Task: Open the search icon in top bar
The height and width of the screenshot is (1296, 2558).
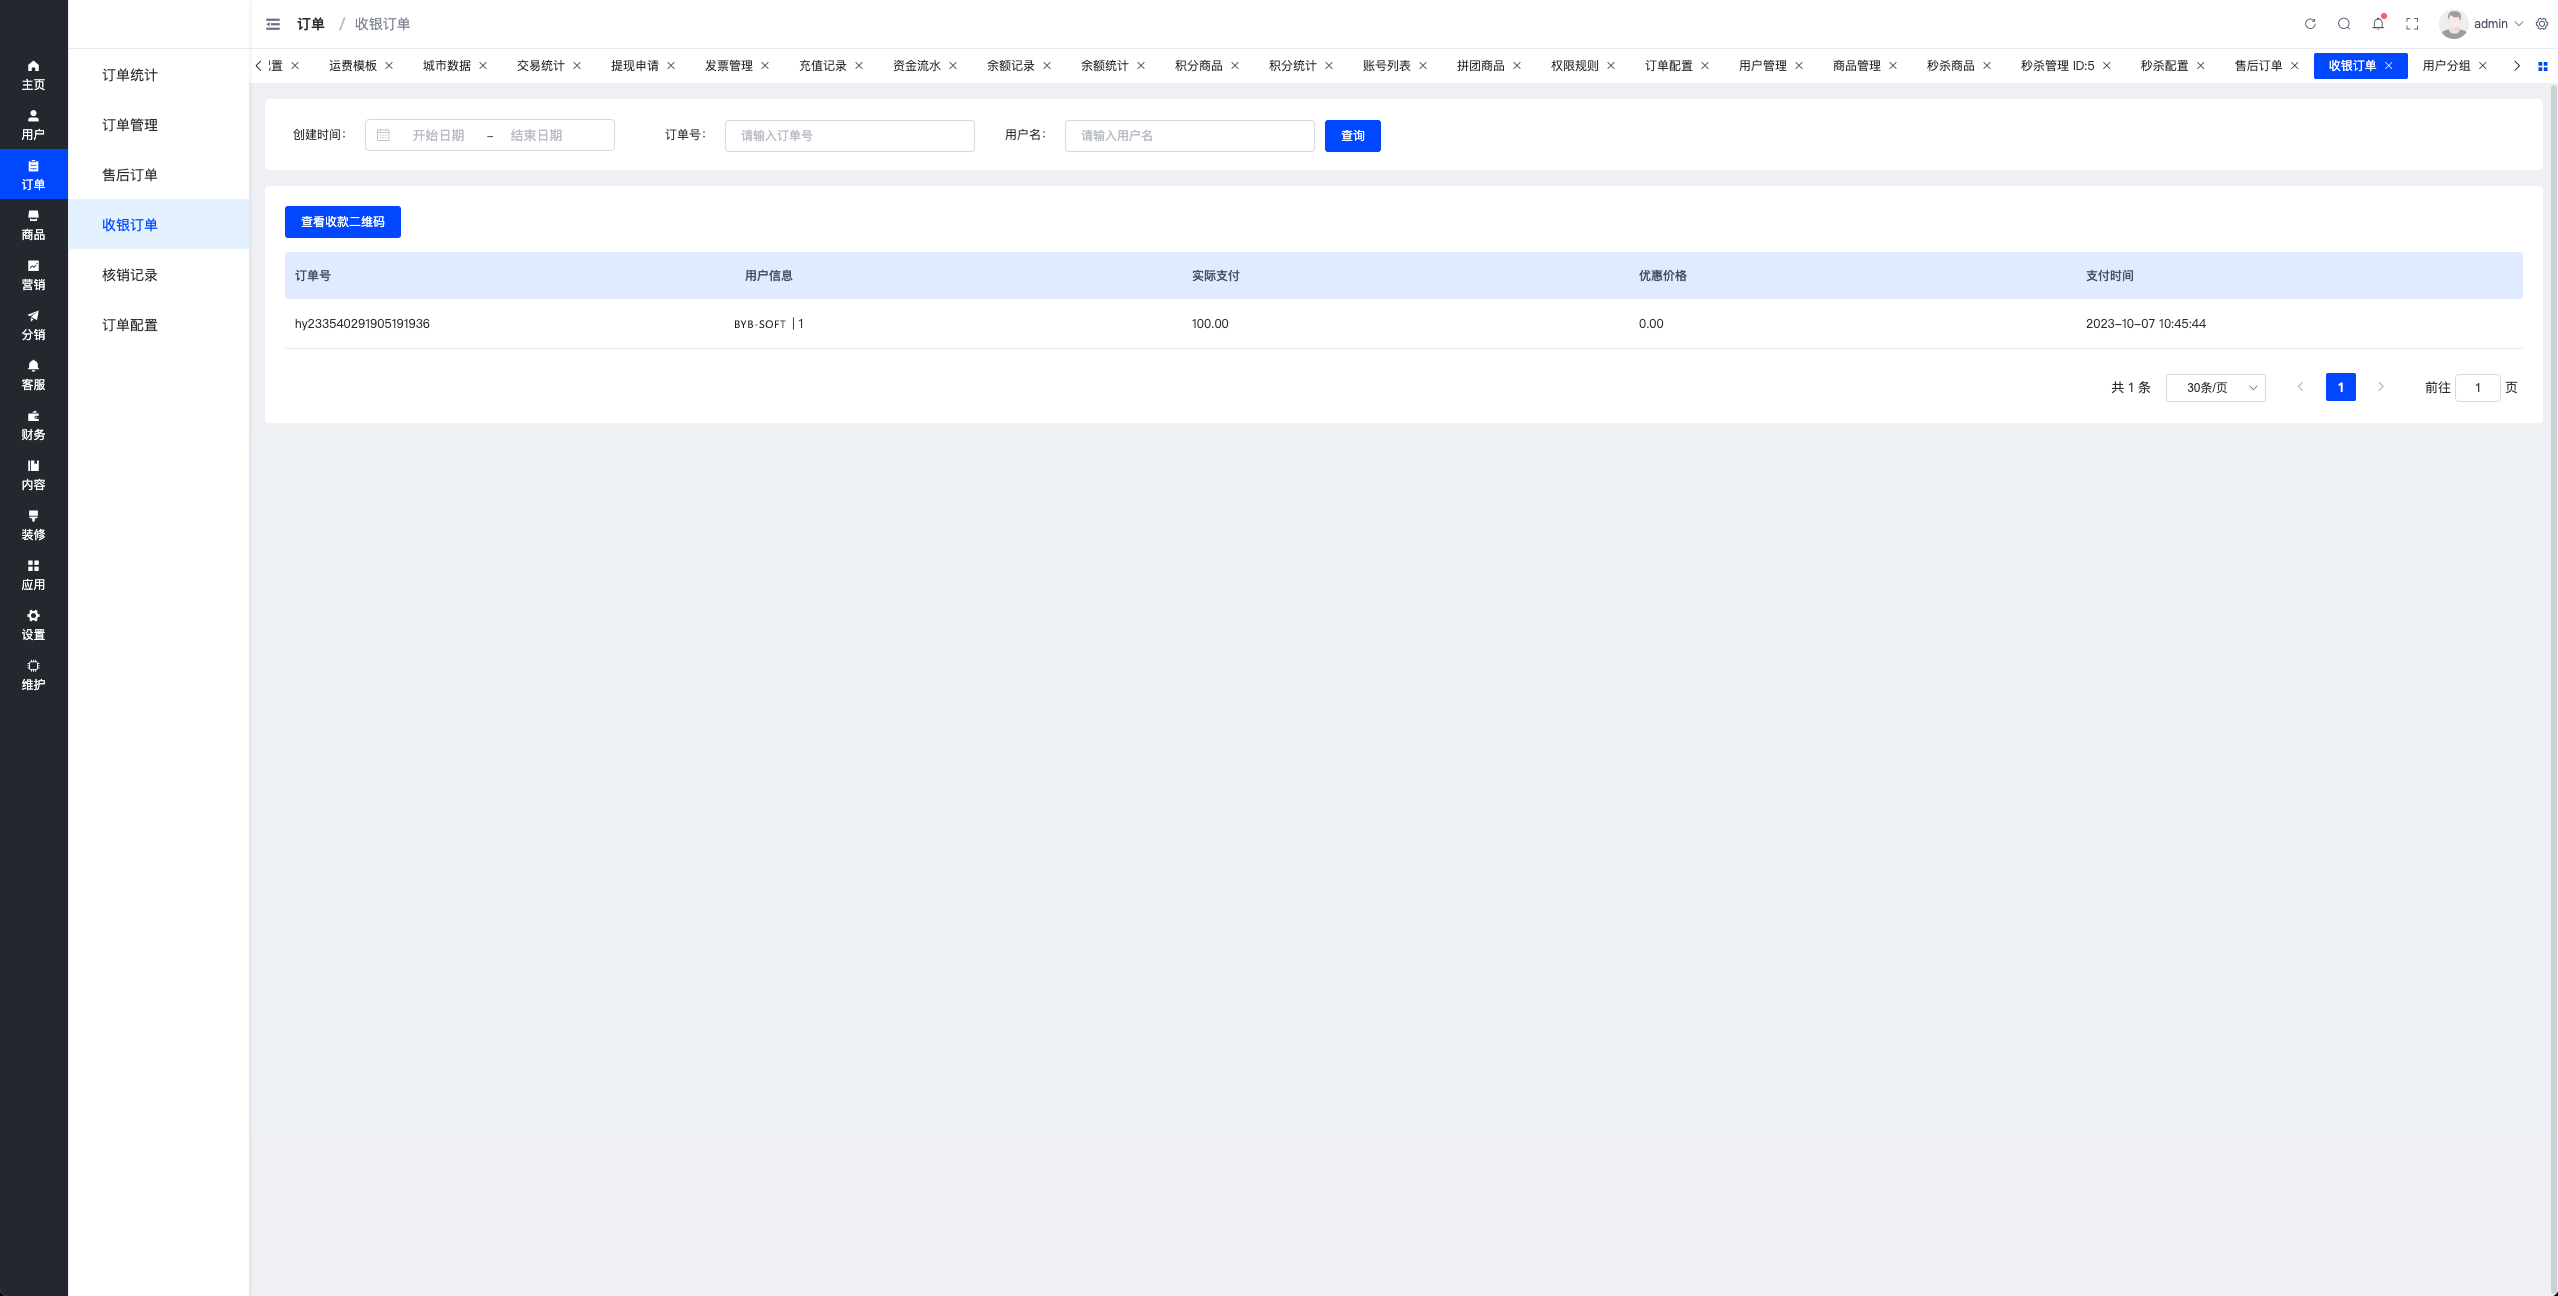Action: pos(2344,24)
